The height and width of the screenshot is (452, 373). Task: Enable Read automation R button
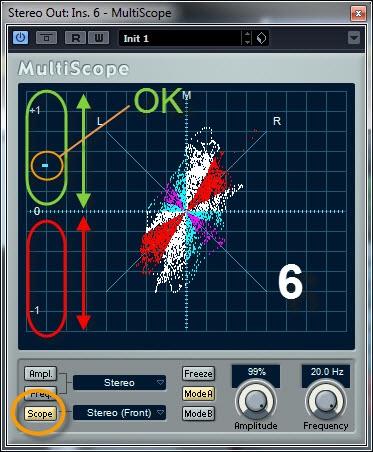click(x=75, y=38)
